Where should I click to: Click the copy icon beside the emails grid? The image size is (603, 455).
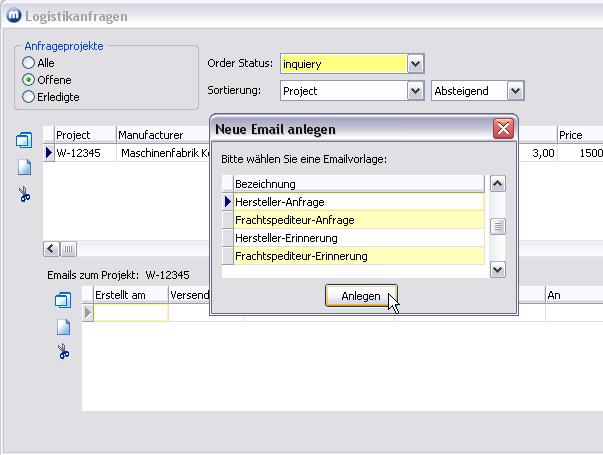tap(63, 299)
